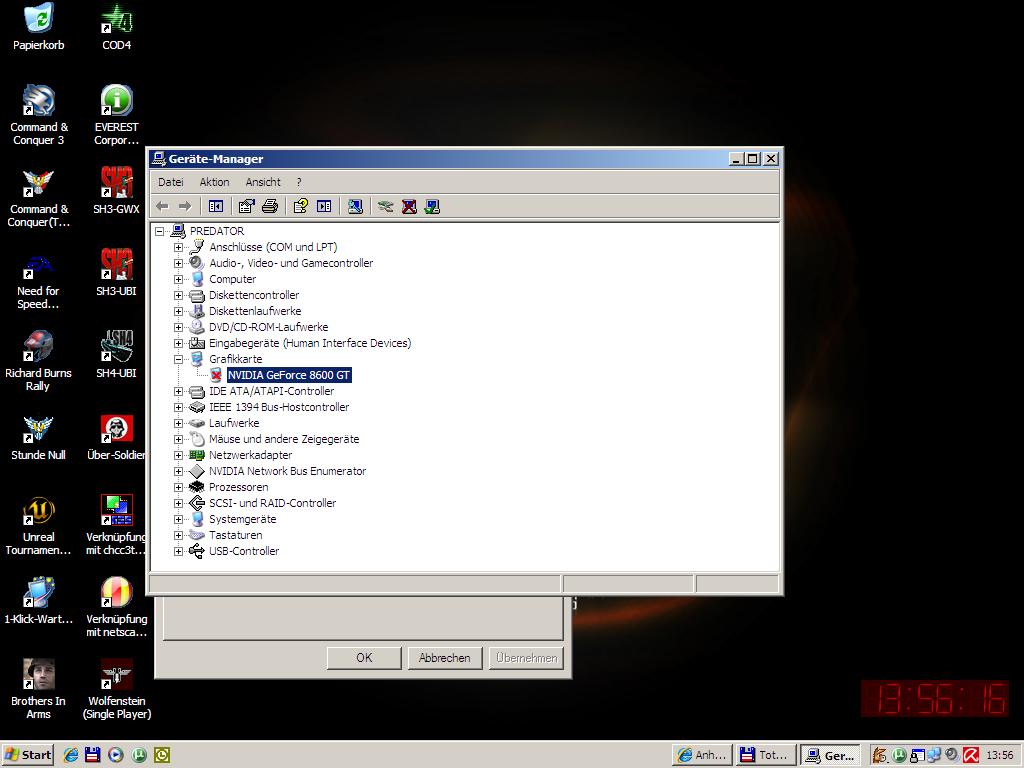1024x768 pixels.
Task: Open the ? help menu
Action: [x=298, y=182]
